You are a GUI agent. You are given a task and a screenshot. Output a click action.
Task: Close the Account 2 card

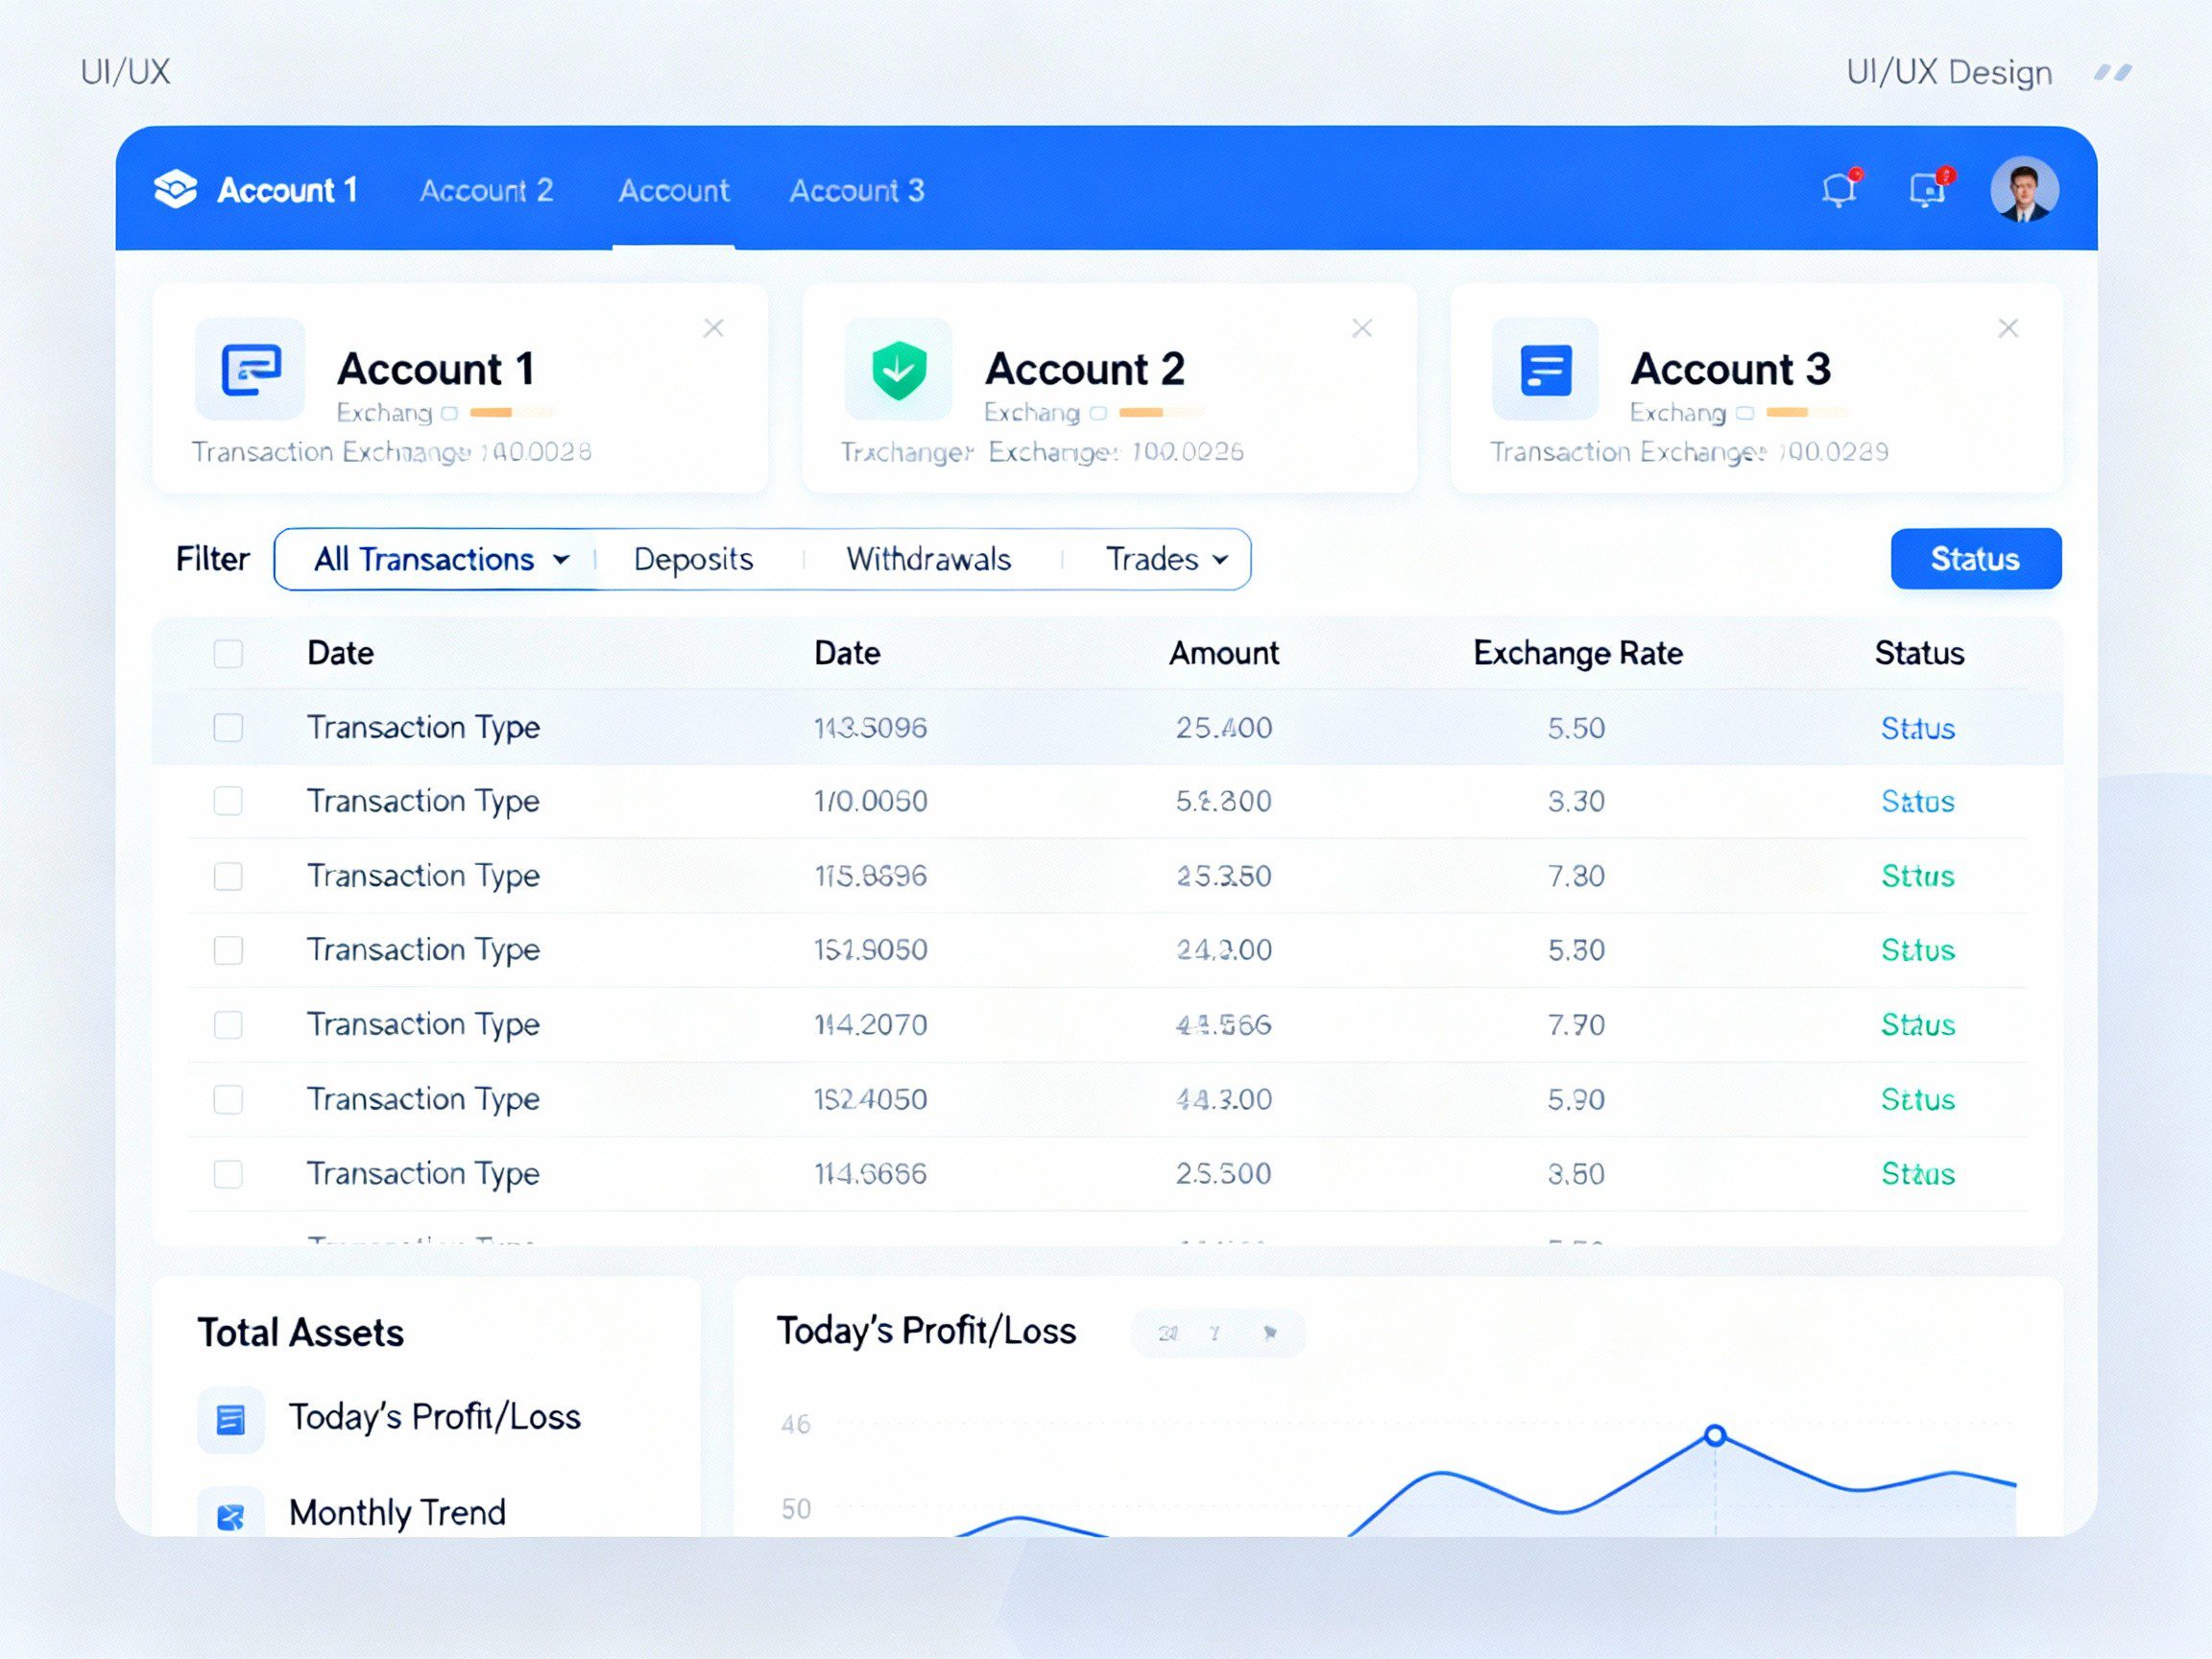pos(1361,328)
